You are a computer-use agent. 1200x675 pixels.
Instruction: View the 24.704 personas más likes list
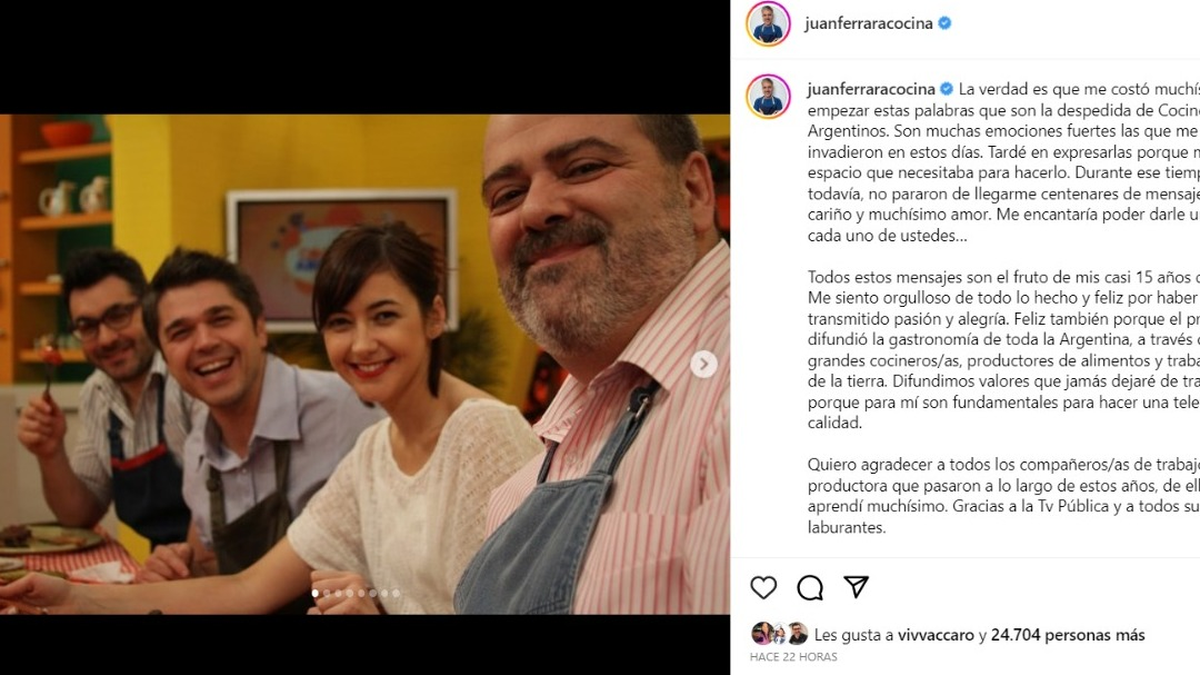[x=1069, y=635]
